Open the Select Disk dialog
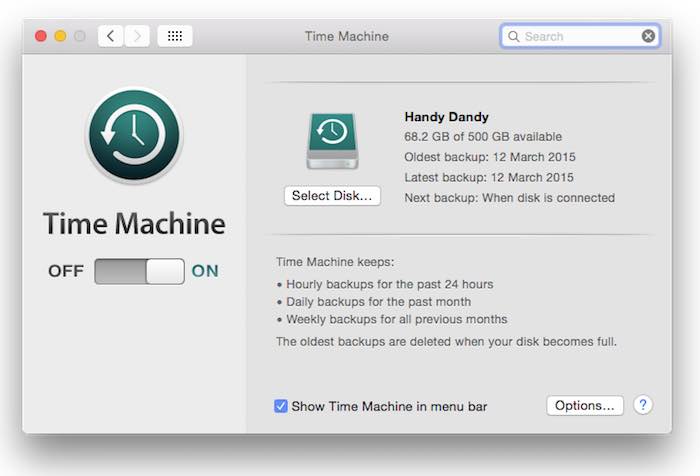The width and height of the screenshot is (700, 476). 332,196
